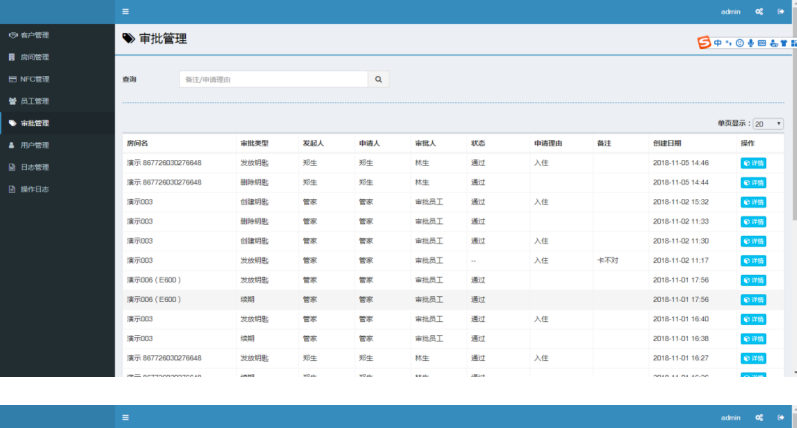Open 详情 for row dated 2018-11-05 14:46

(x=753, y=163)
